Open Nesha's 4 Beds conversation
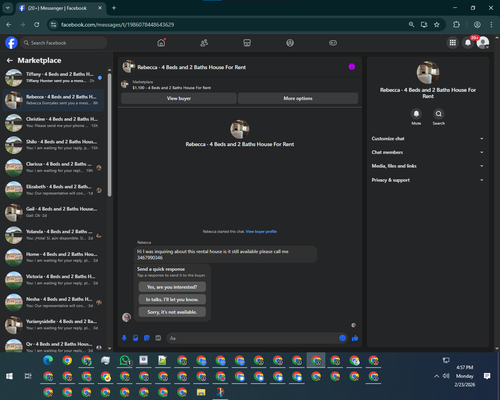 coord(54,302)
